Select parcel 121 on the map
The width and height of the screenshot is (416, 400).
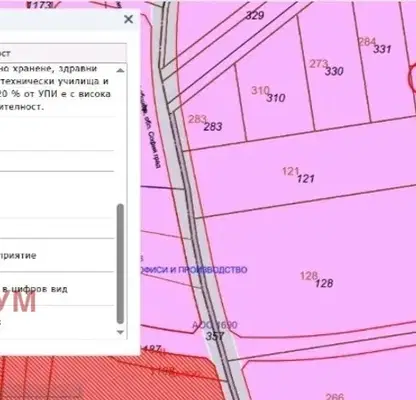click(x=306, y=179)
